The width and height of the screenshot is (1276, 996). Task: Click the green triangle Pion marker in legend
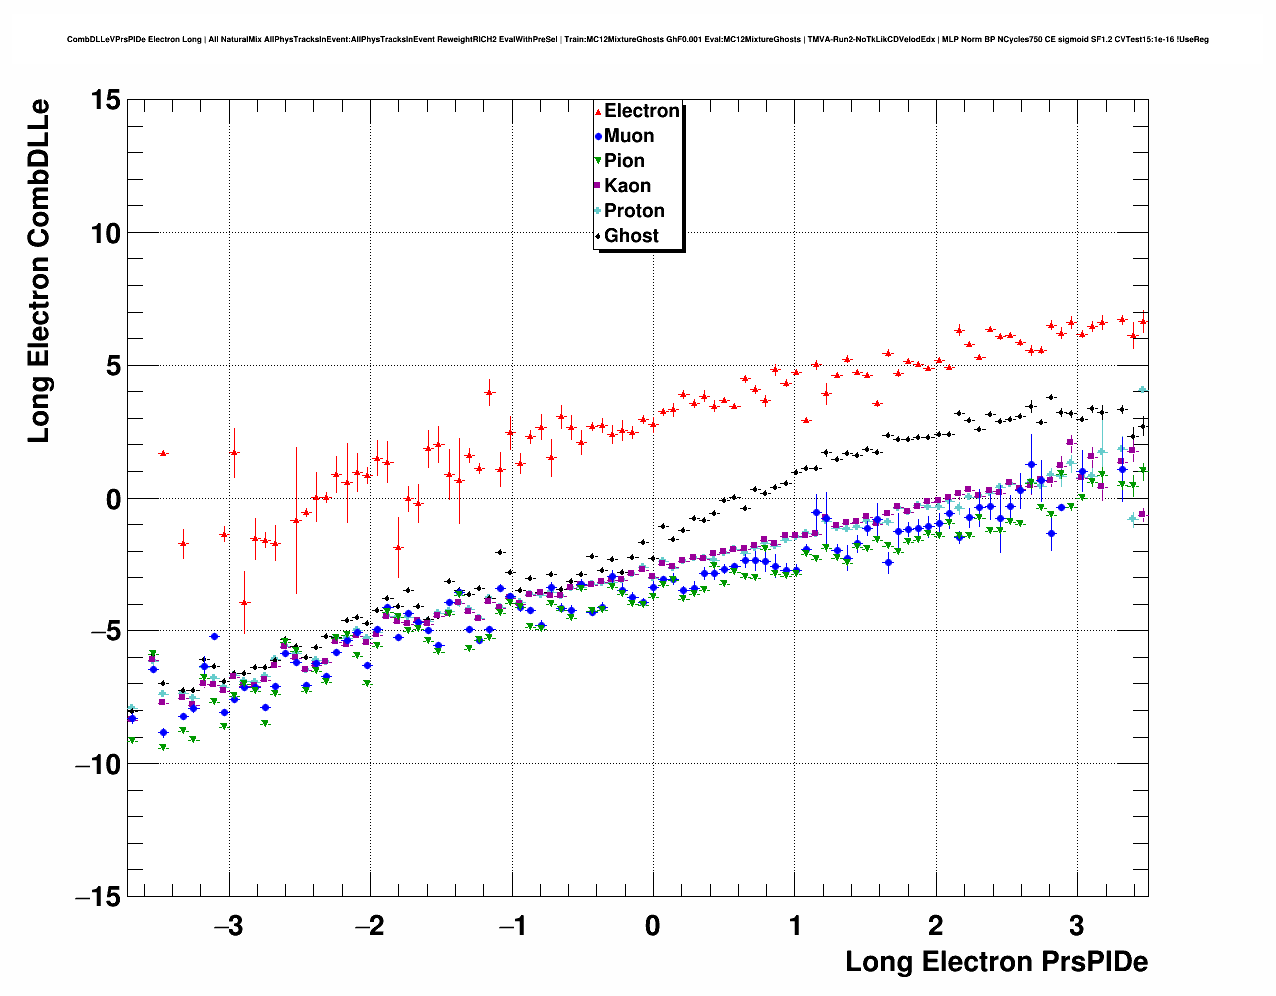coord(598,162)
